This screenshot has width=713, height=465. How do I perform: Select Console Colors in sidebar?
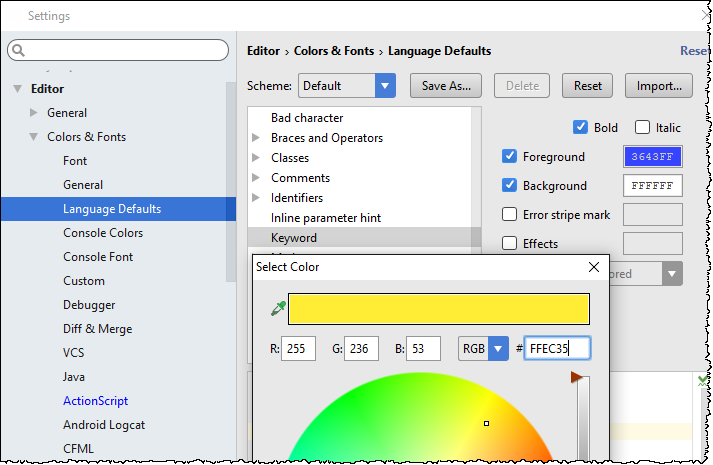tap(103, 233)
